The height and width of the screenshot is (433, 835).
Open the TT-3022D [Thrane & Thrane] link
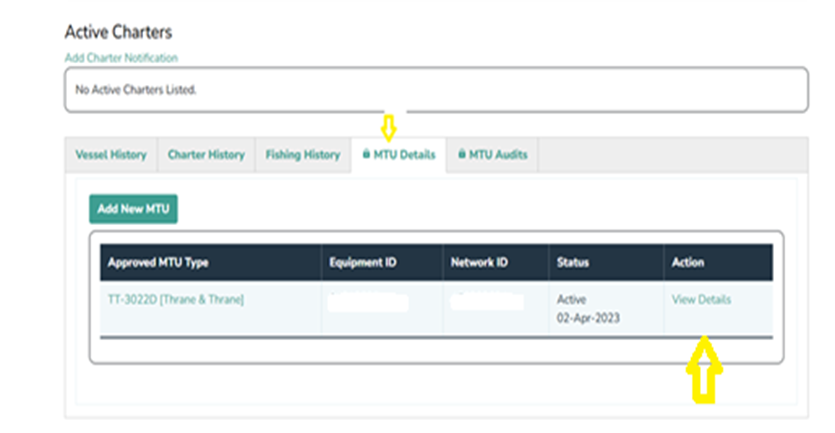pos(176,299)
